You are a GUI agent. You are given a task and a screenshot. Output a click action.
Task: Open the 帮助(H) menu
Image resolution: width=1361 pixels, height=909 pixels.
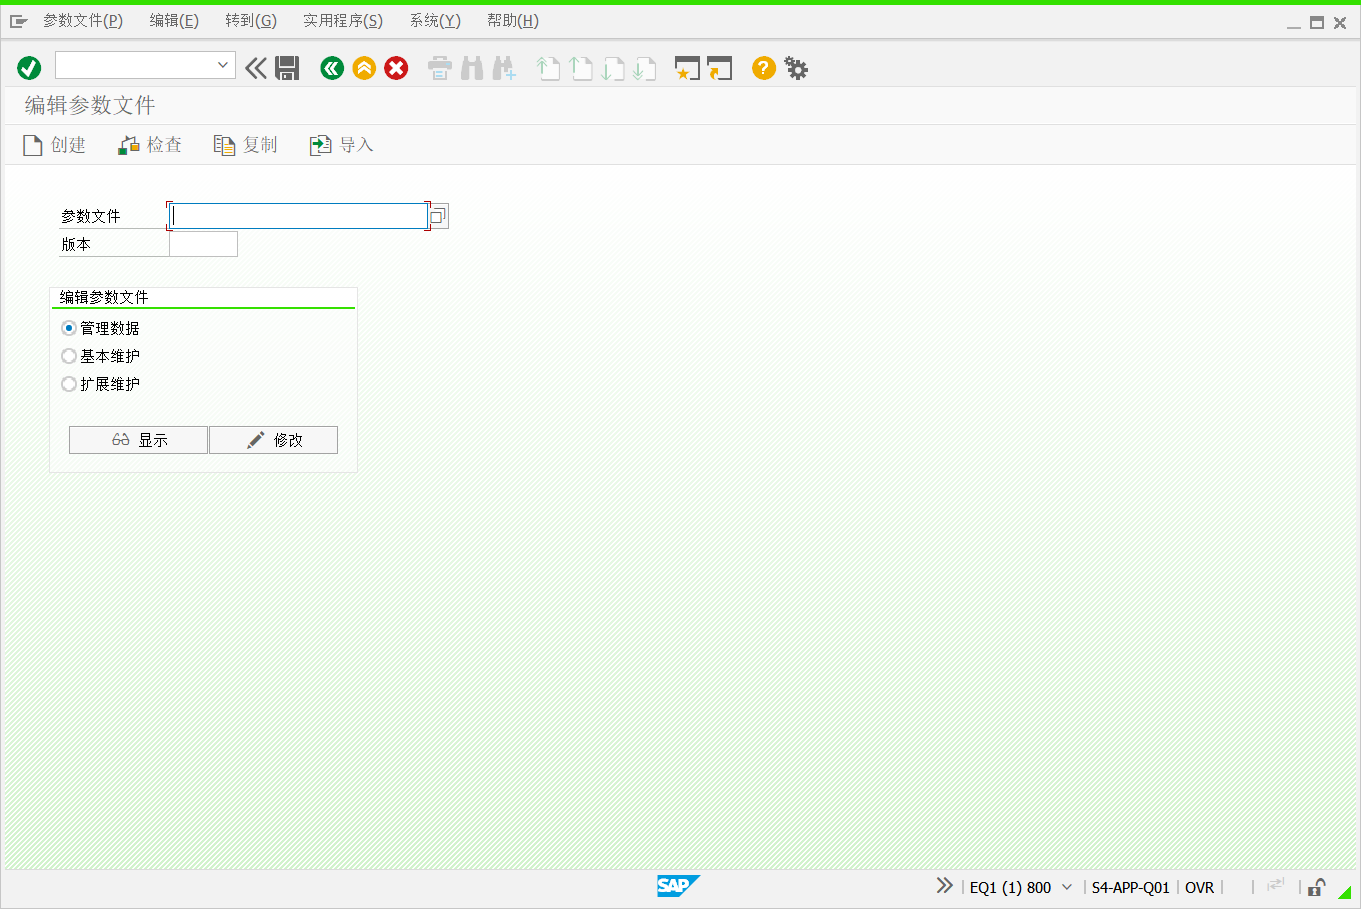point(513,21)
